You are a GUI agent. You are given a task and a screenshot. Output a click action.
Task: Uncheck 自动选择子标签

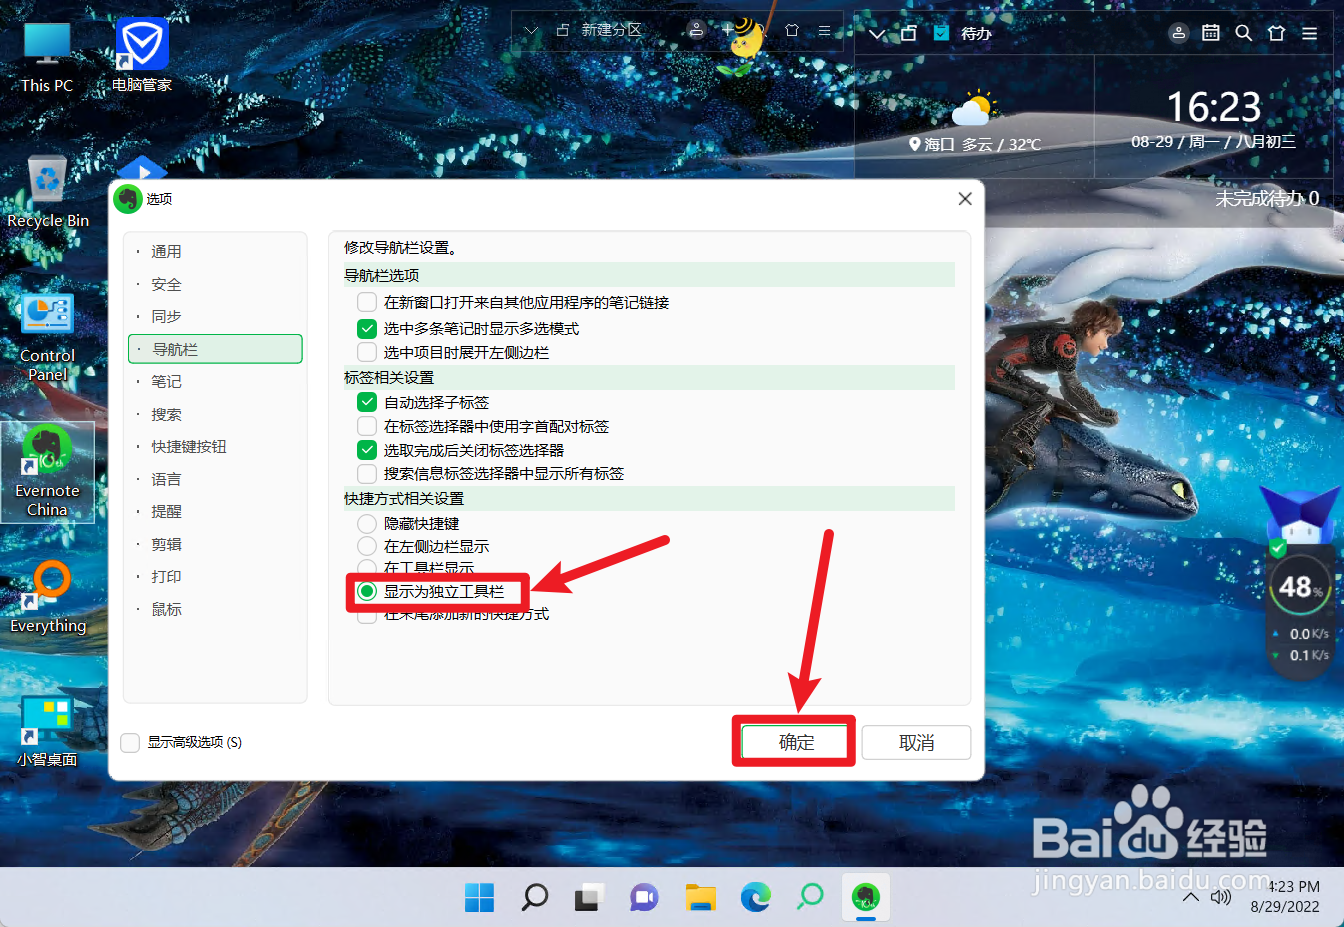[367, 402]
